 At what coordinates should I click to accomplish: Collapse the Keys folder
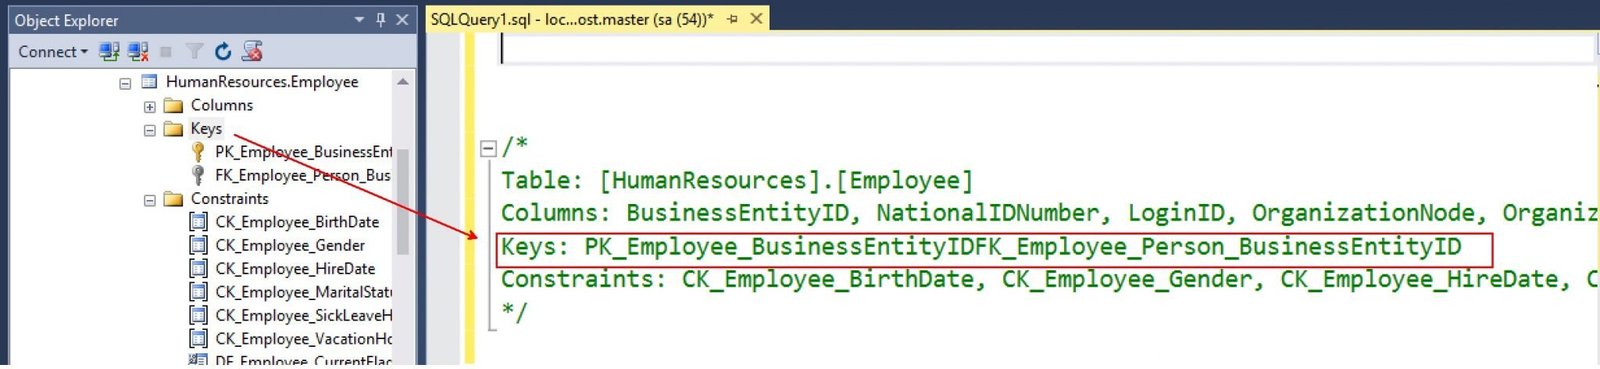tap(149, 130)
